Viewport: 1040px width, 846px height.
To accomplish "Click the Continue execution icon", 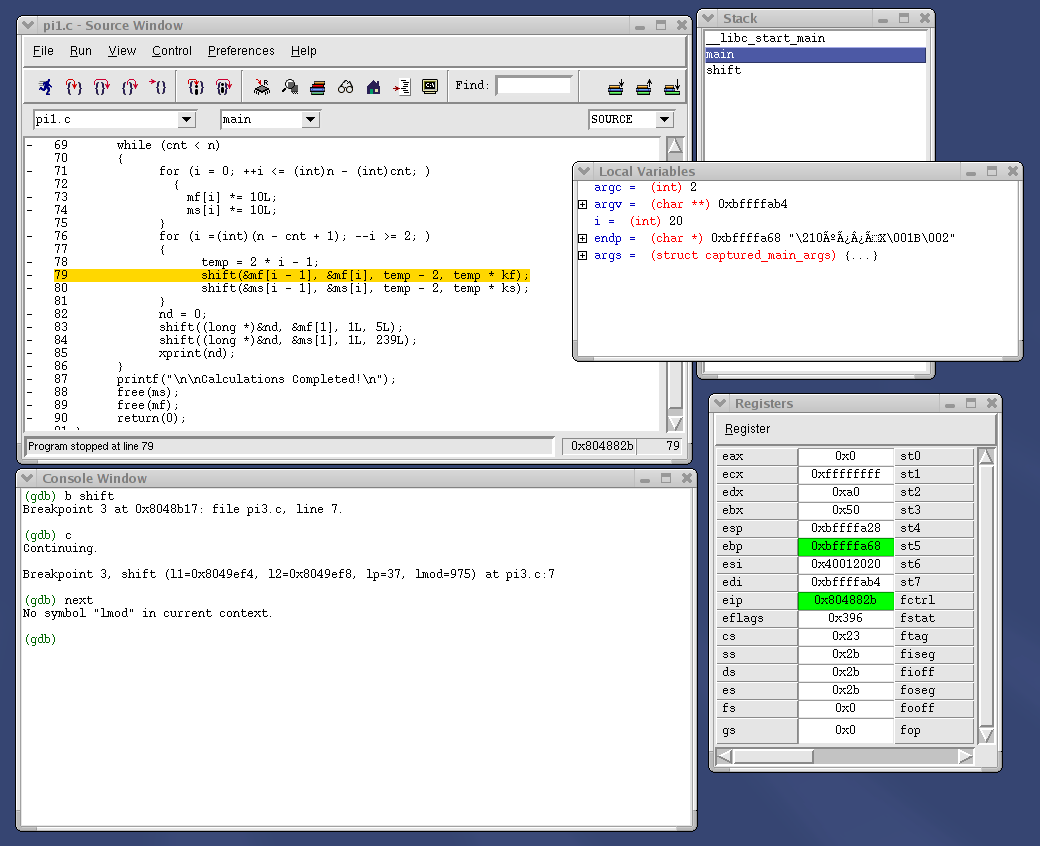I will (158, 87).
